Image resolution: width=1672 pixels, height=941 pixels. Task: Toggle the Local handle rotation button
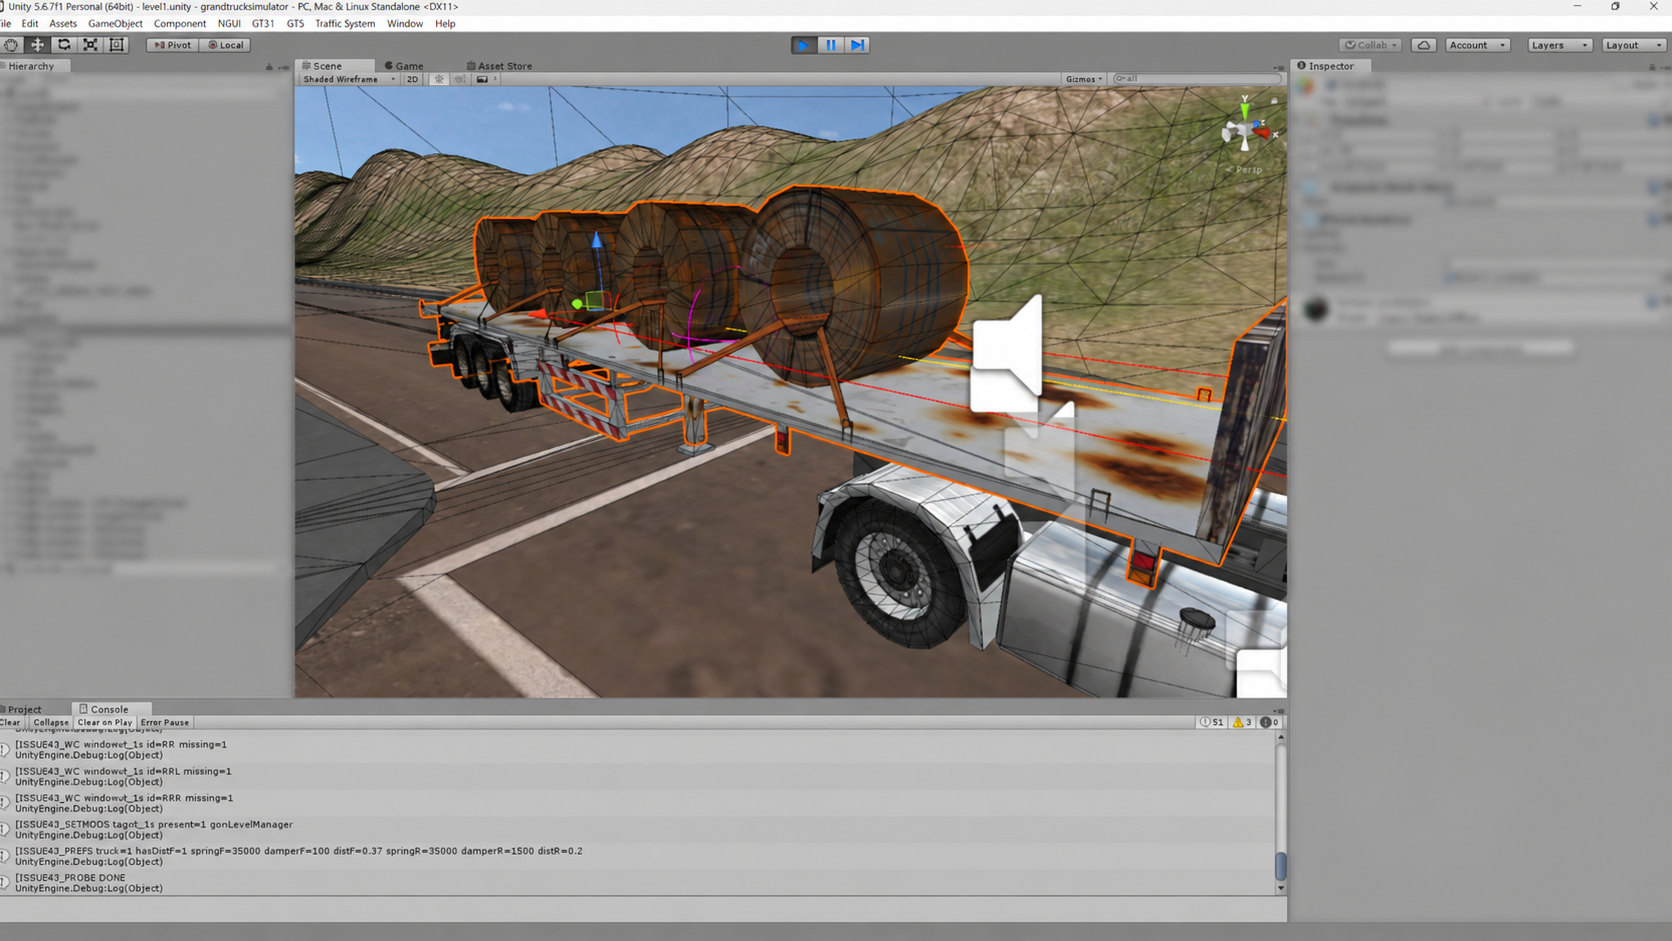pos(225,45)
